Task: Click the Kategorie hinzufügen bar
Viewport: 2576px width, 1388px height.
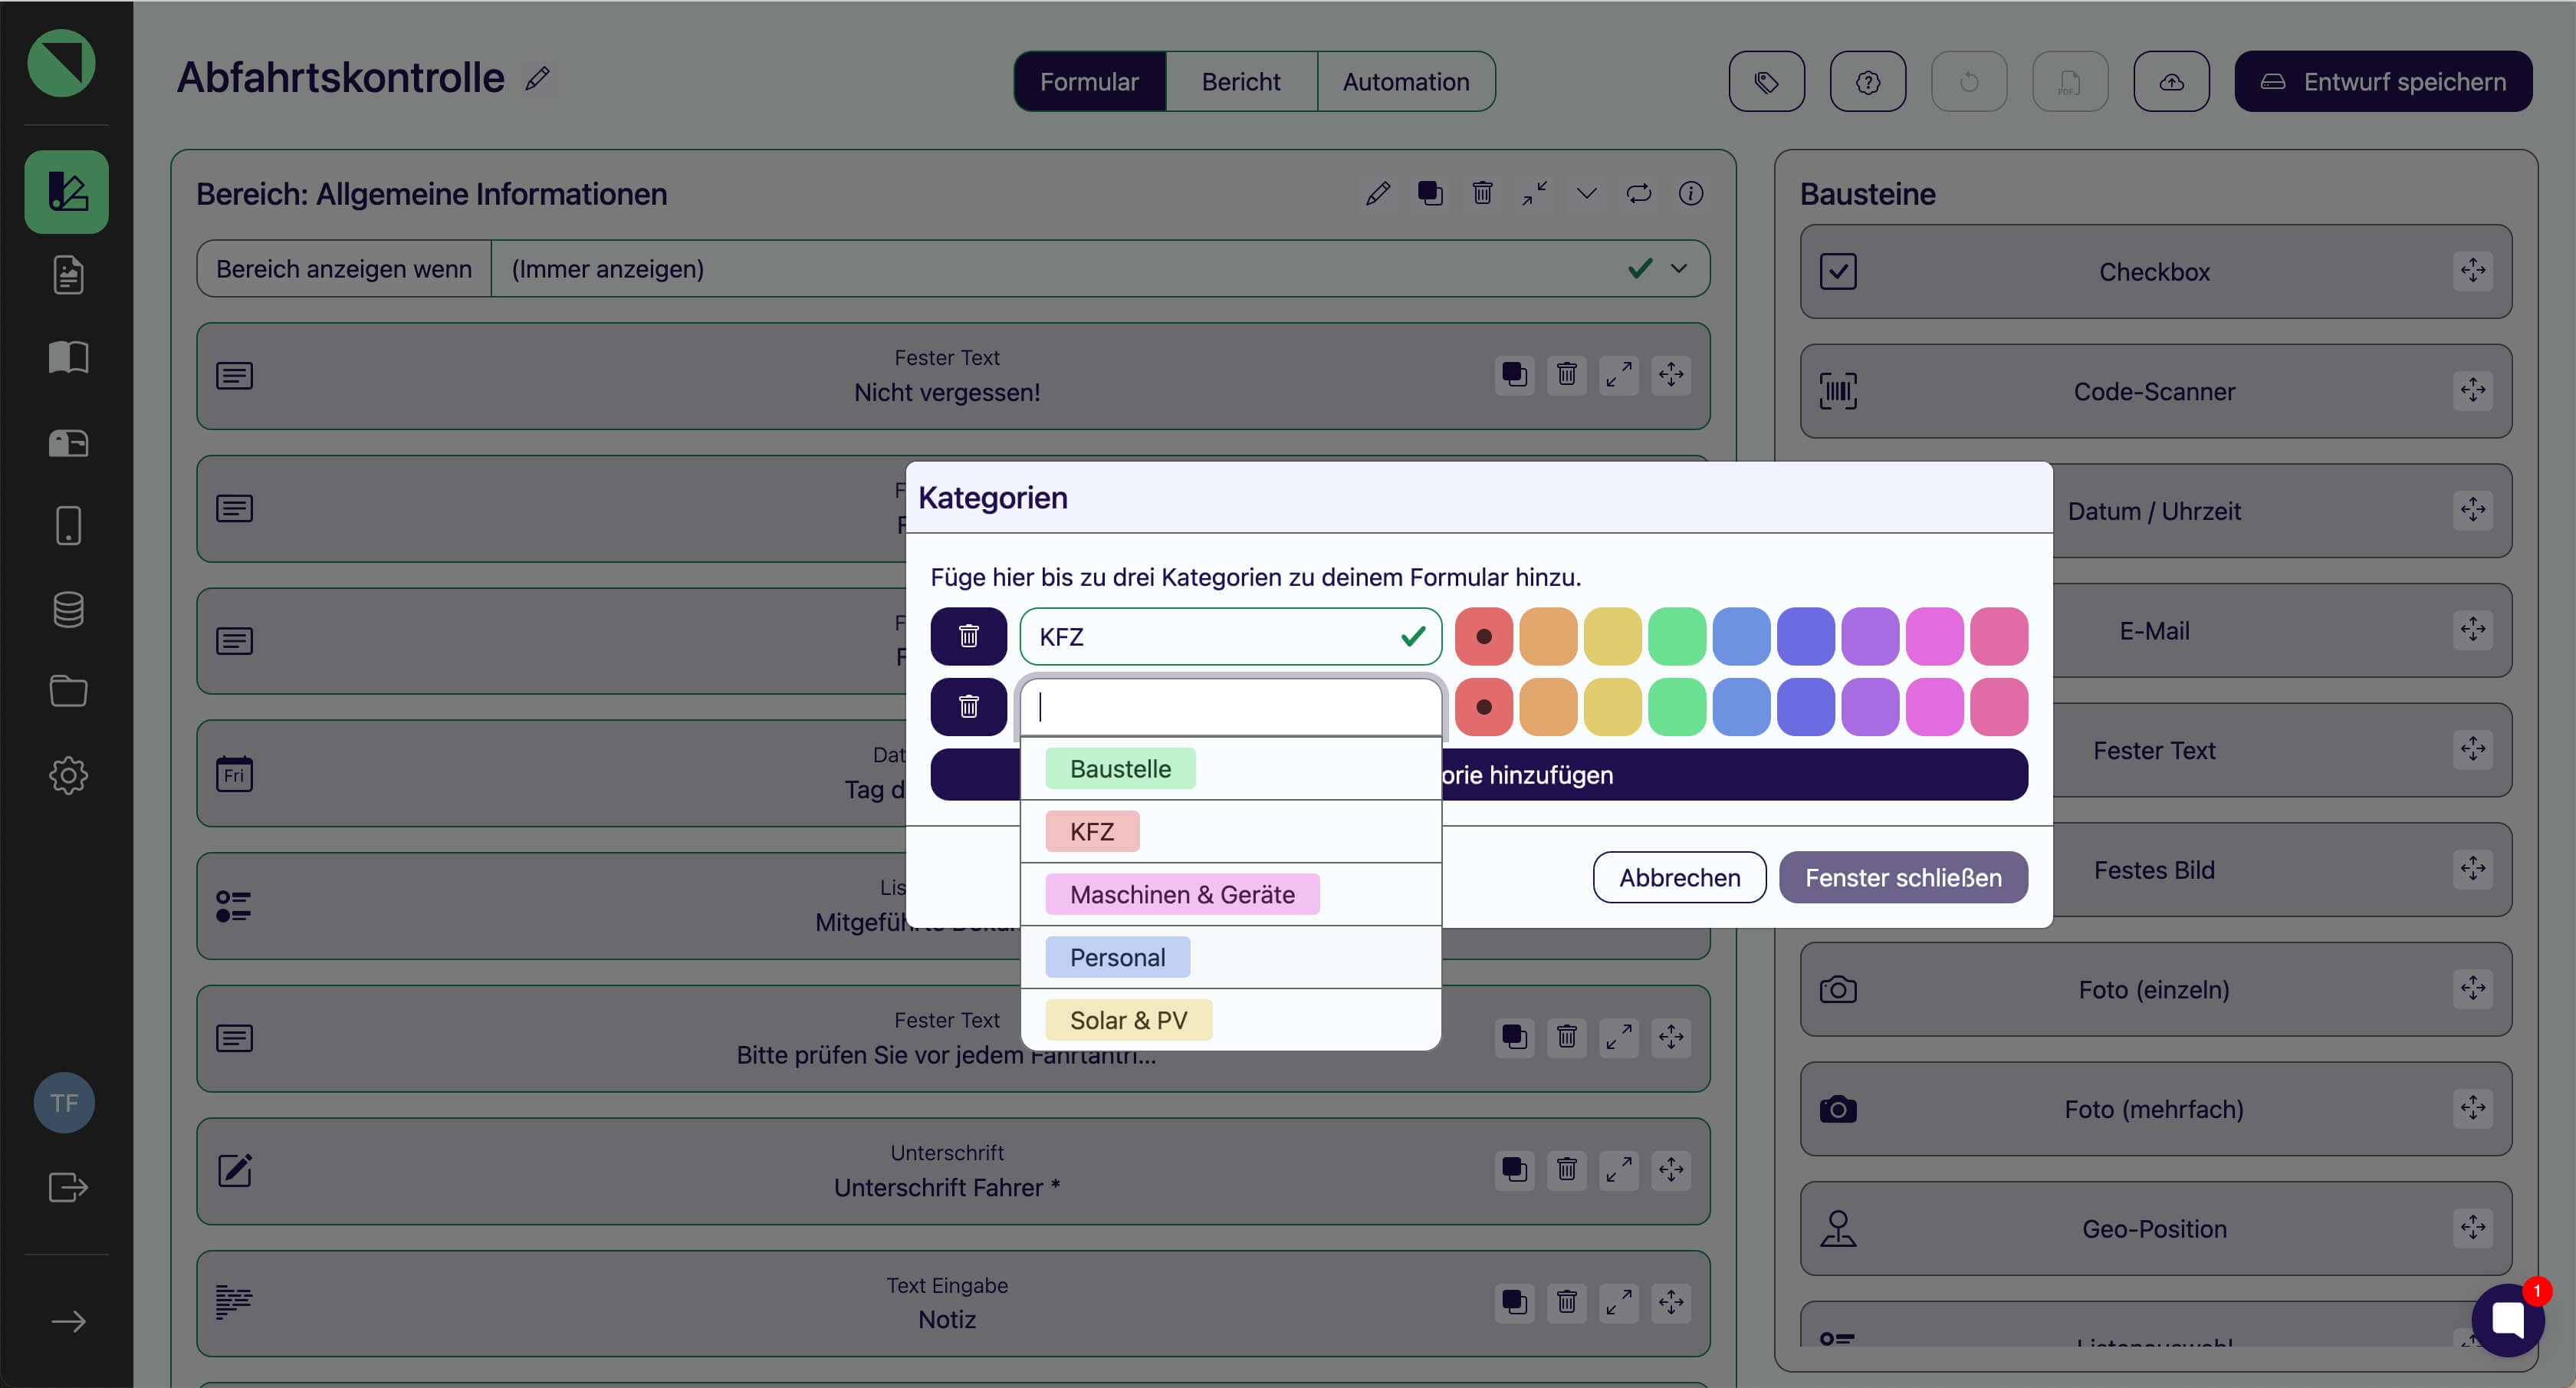Action: tap(1479, 774)
